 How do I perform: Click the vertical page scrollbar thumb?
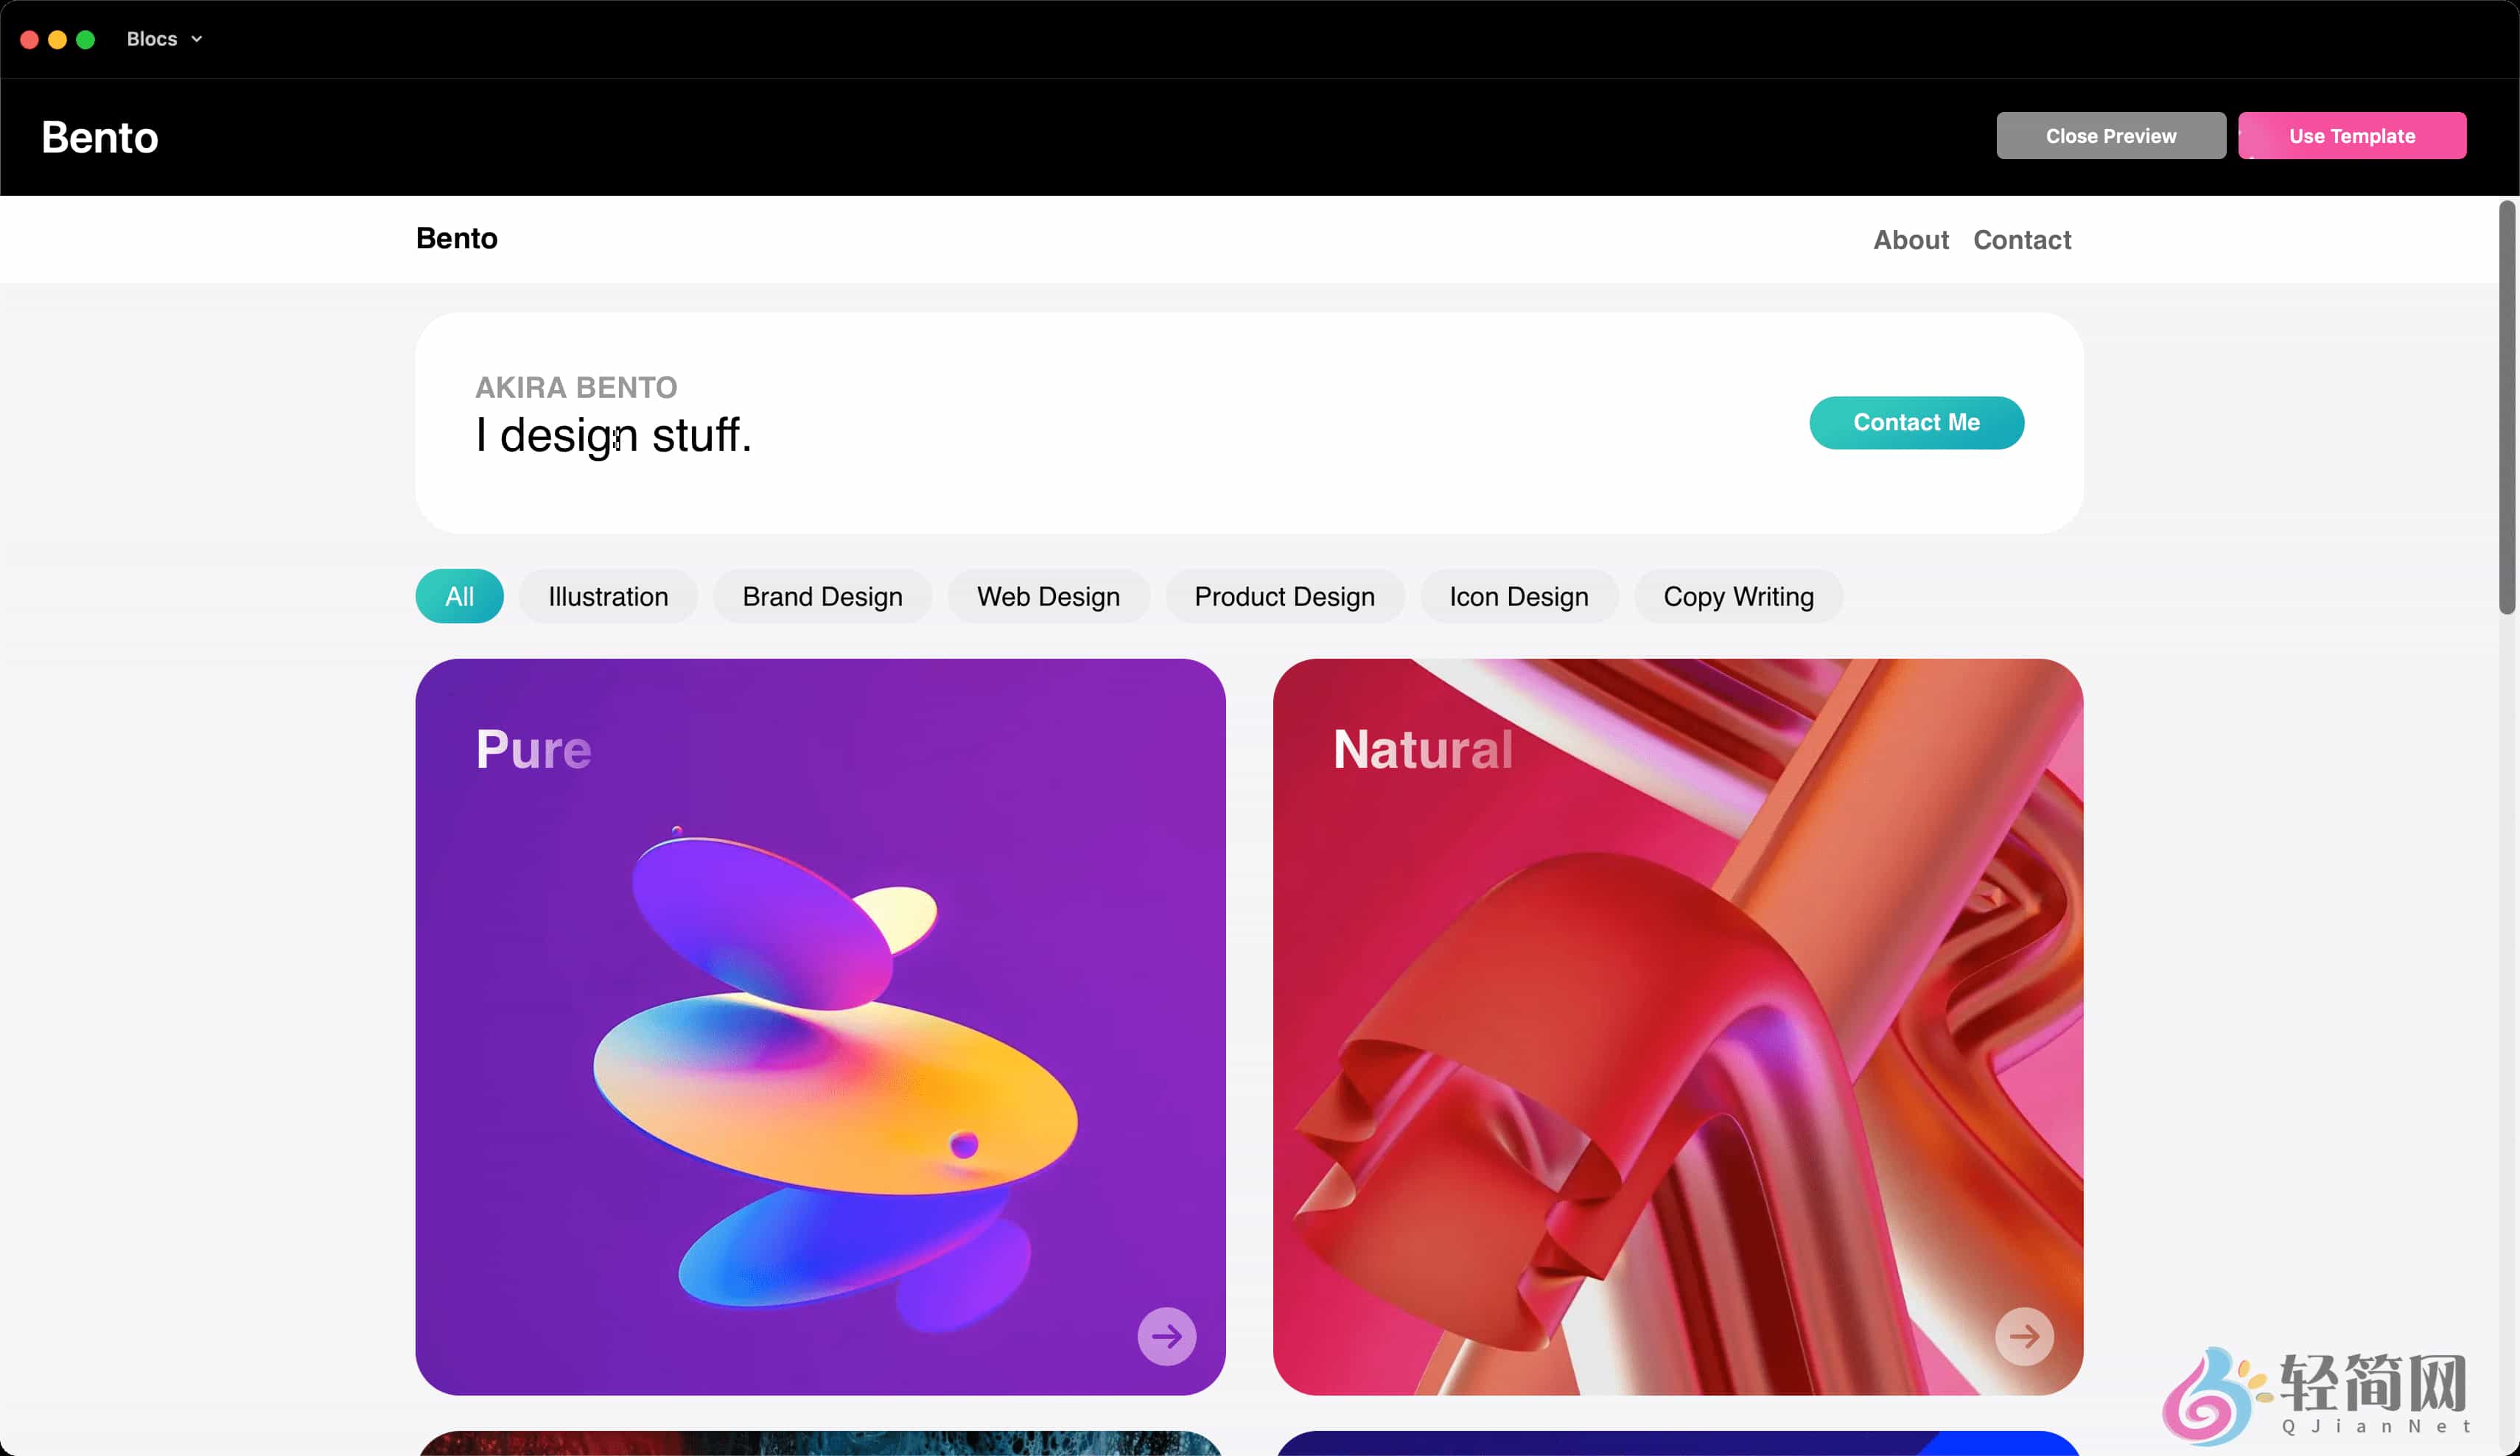tap(2506, 407)
